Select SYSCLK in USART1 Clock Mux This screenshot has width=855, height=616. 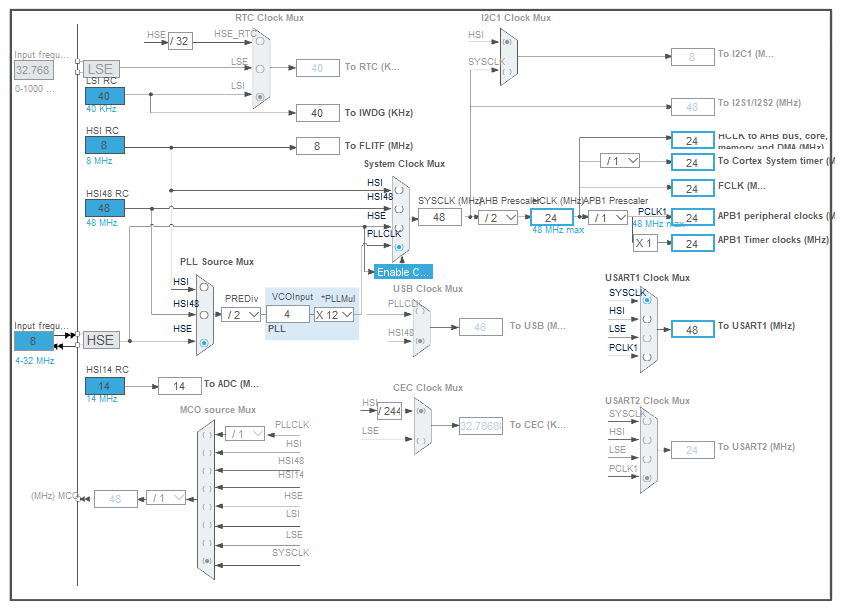[647, 300]
